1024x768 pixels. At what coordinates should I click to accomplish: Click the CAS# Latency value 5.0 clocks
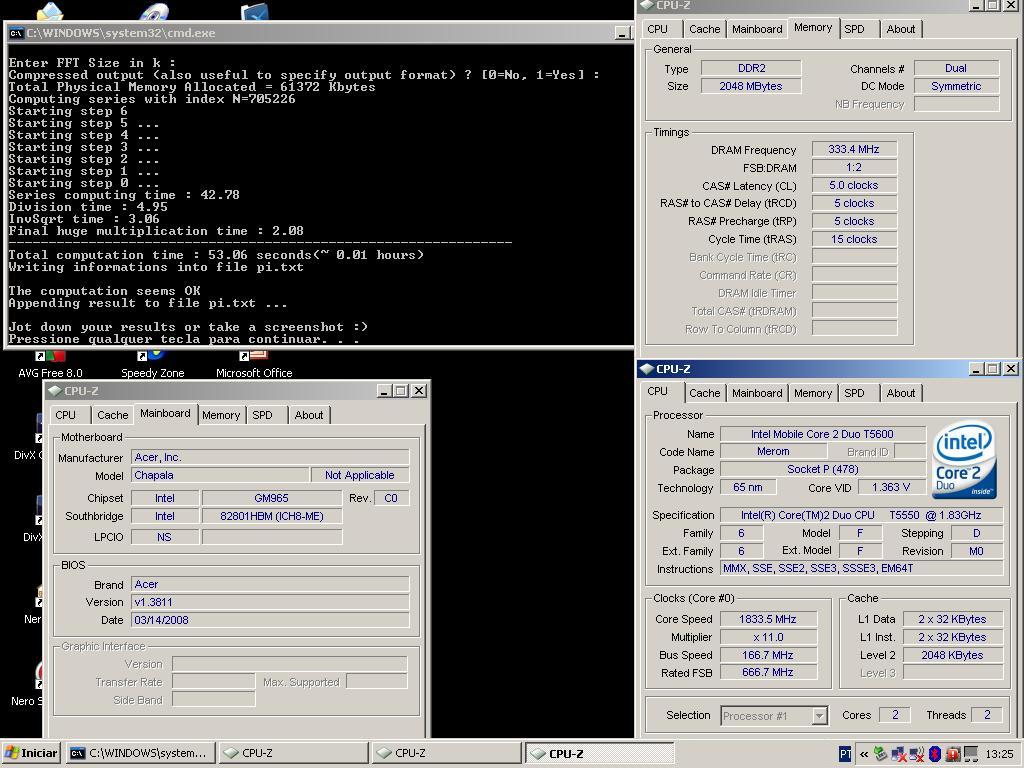[854, 185]
